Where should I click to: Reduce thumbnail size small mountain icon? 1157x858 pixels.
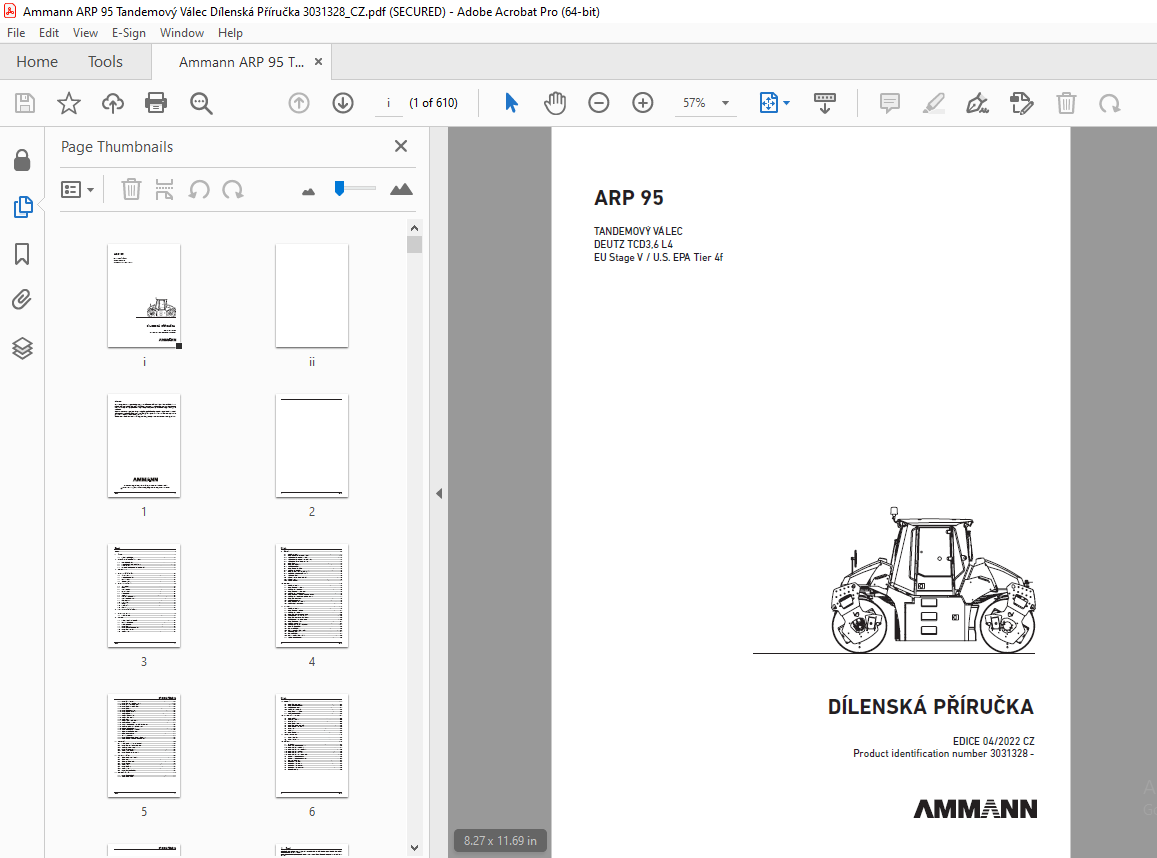click(308, 192)
